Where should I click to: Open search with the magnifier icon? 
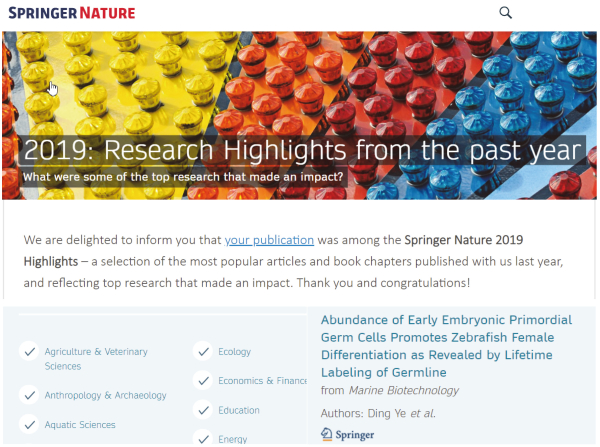click(x=505, y=13)
